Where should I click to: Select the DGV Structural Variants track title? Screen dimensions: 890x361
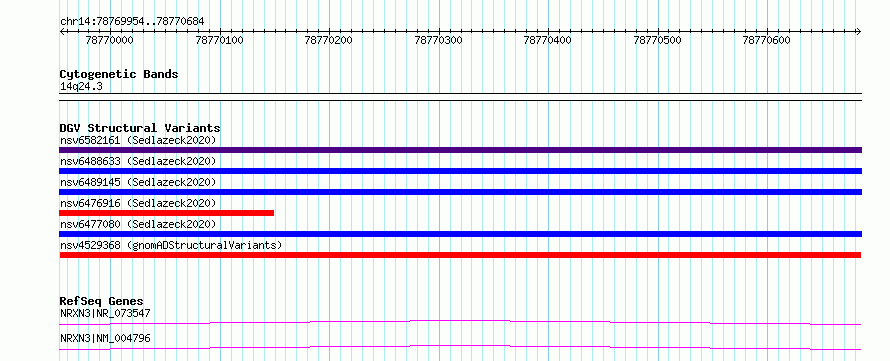[x=140, y=128]
